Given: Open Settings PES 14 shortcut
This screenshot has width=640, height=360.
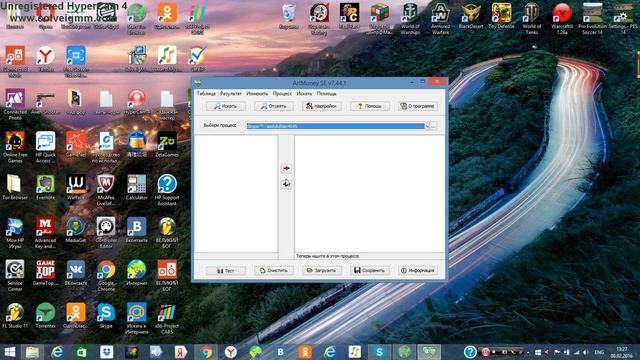Looking at the screenshot, I should coord(623,18).
